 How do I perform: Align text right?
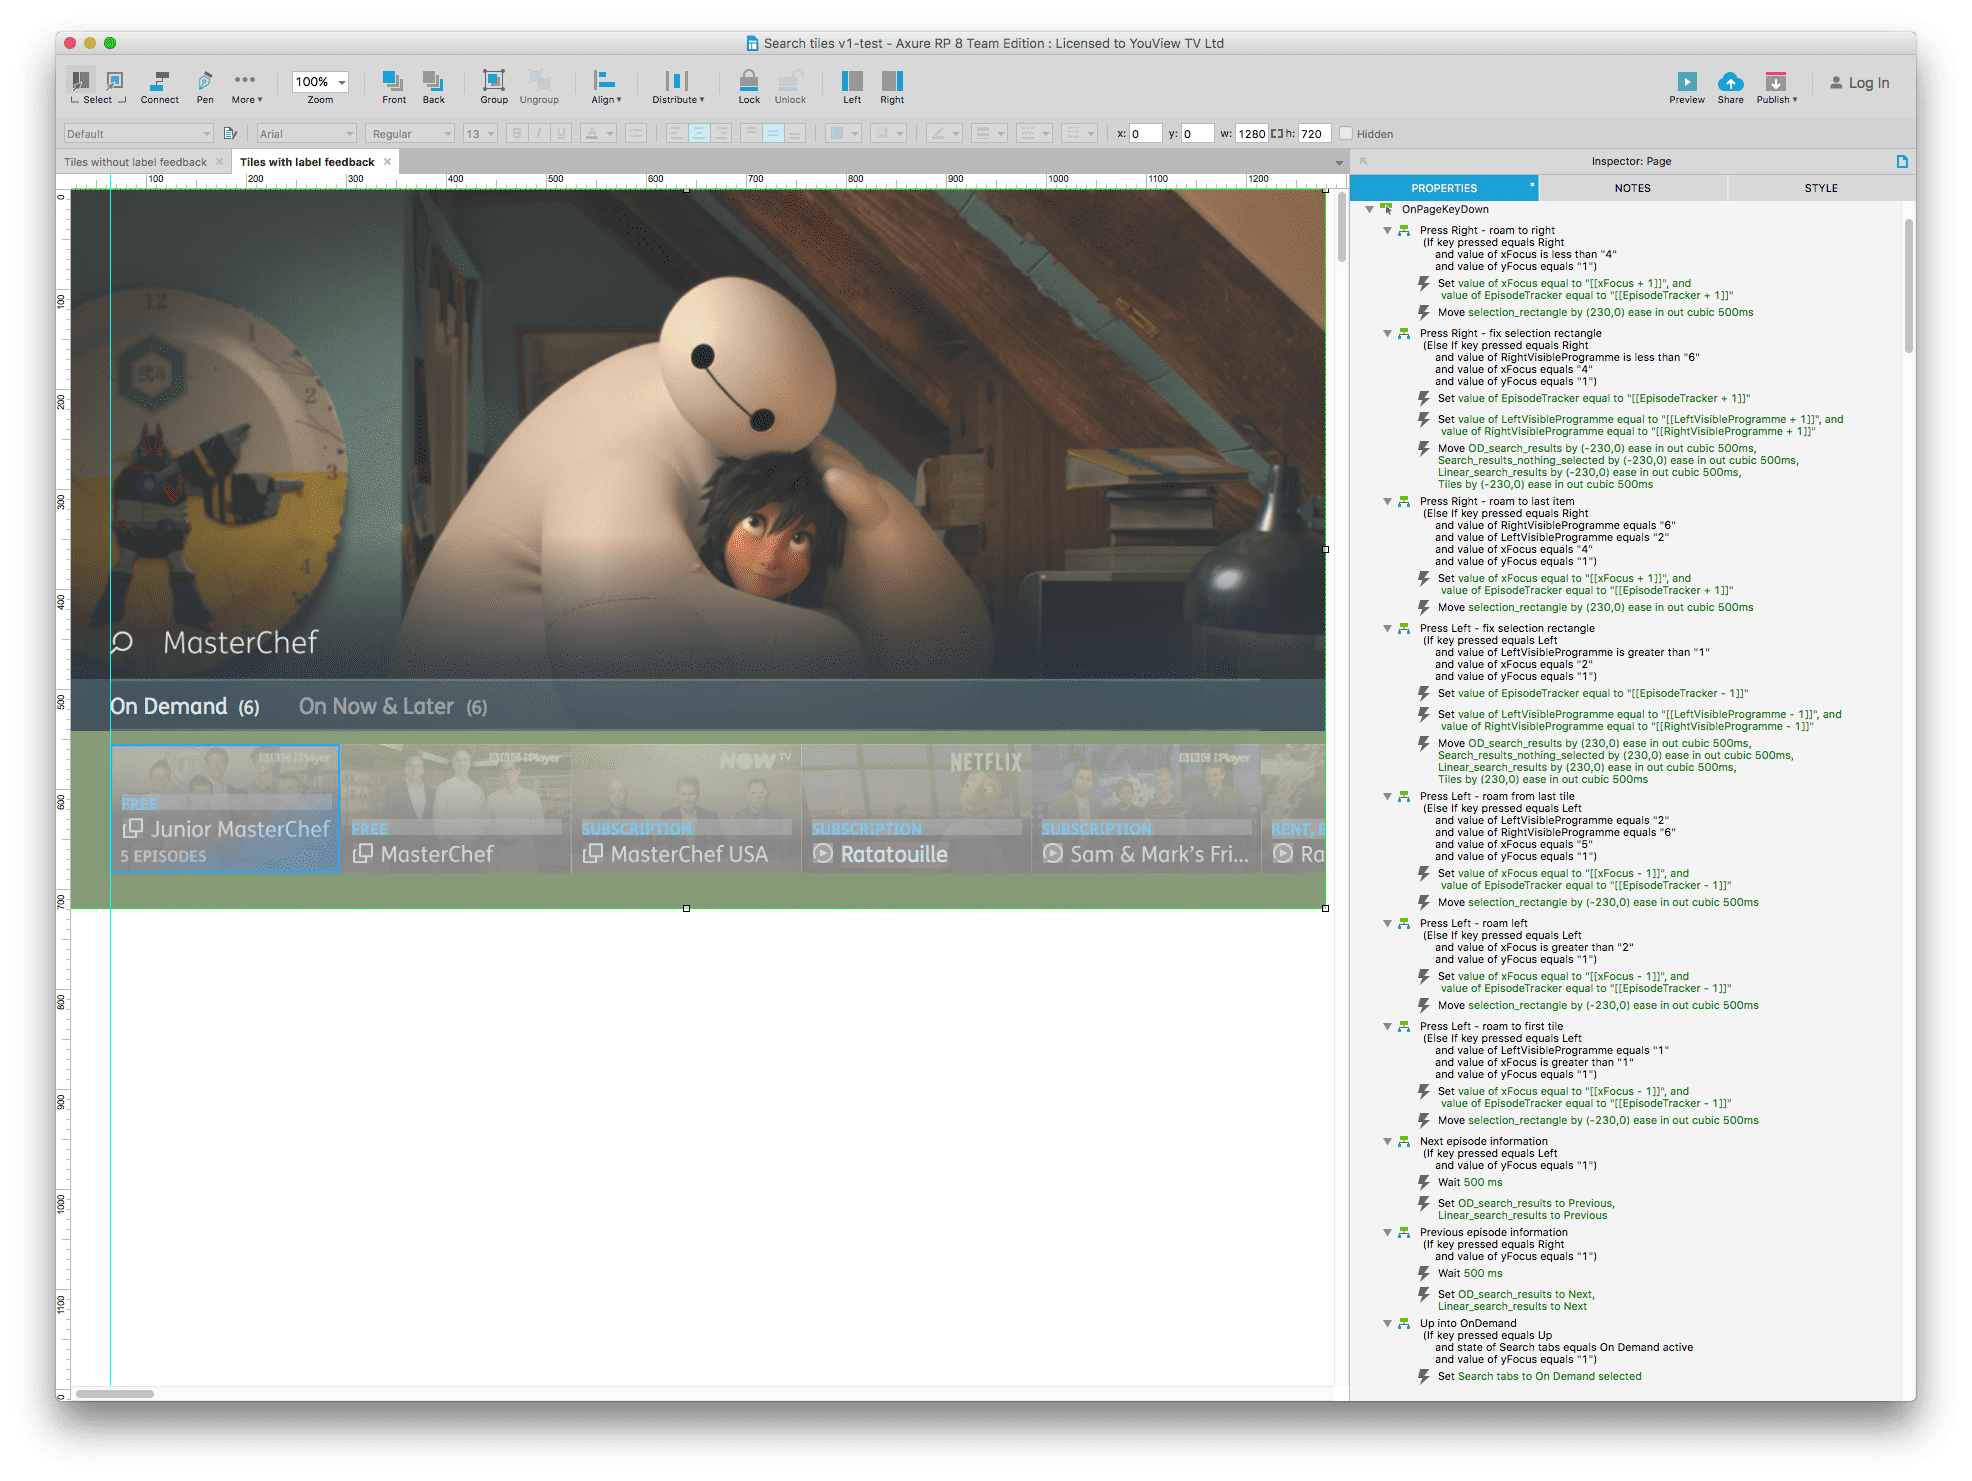pyautogui.click(x=721, y=133)
